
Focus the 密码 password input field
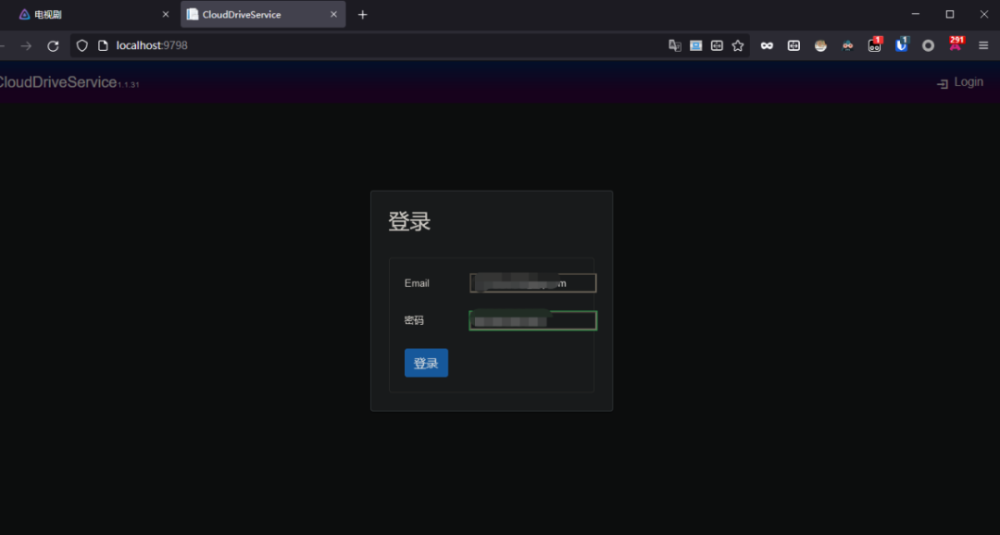(533, 321)
